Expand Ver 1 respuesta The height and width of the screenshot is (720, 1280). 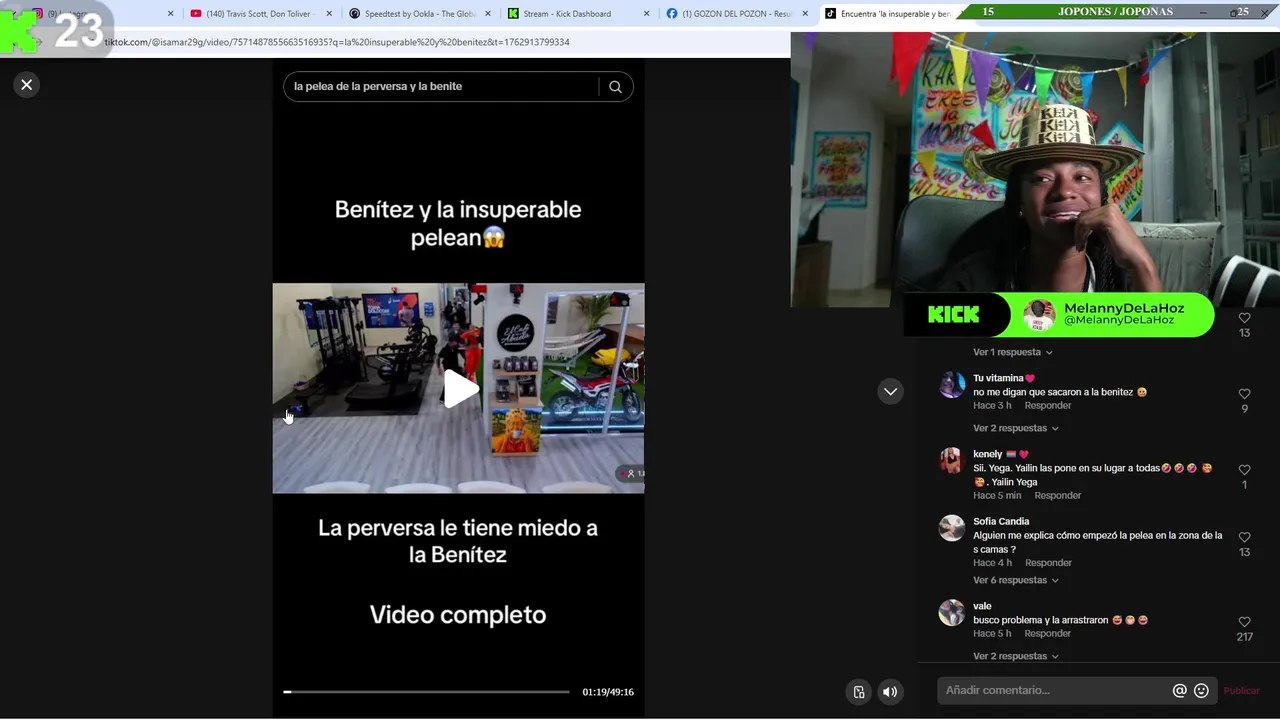click(1013, 352)
